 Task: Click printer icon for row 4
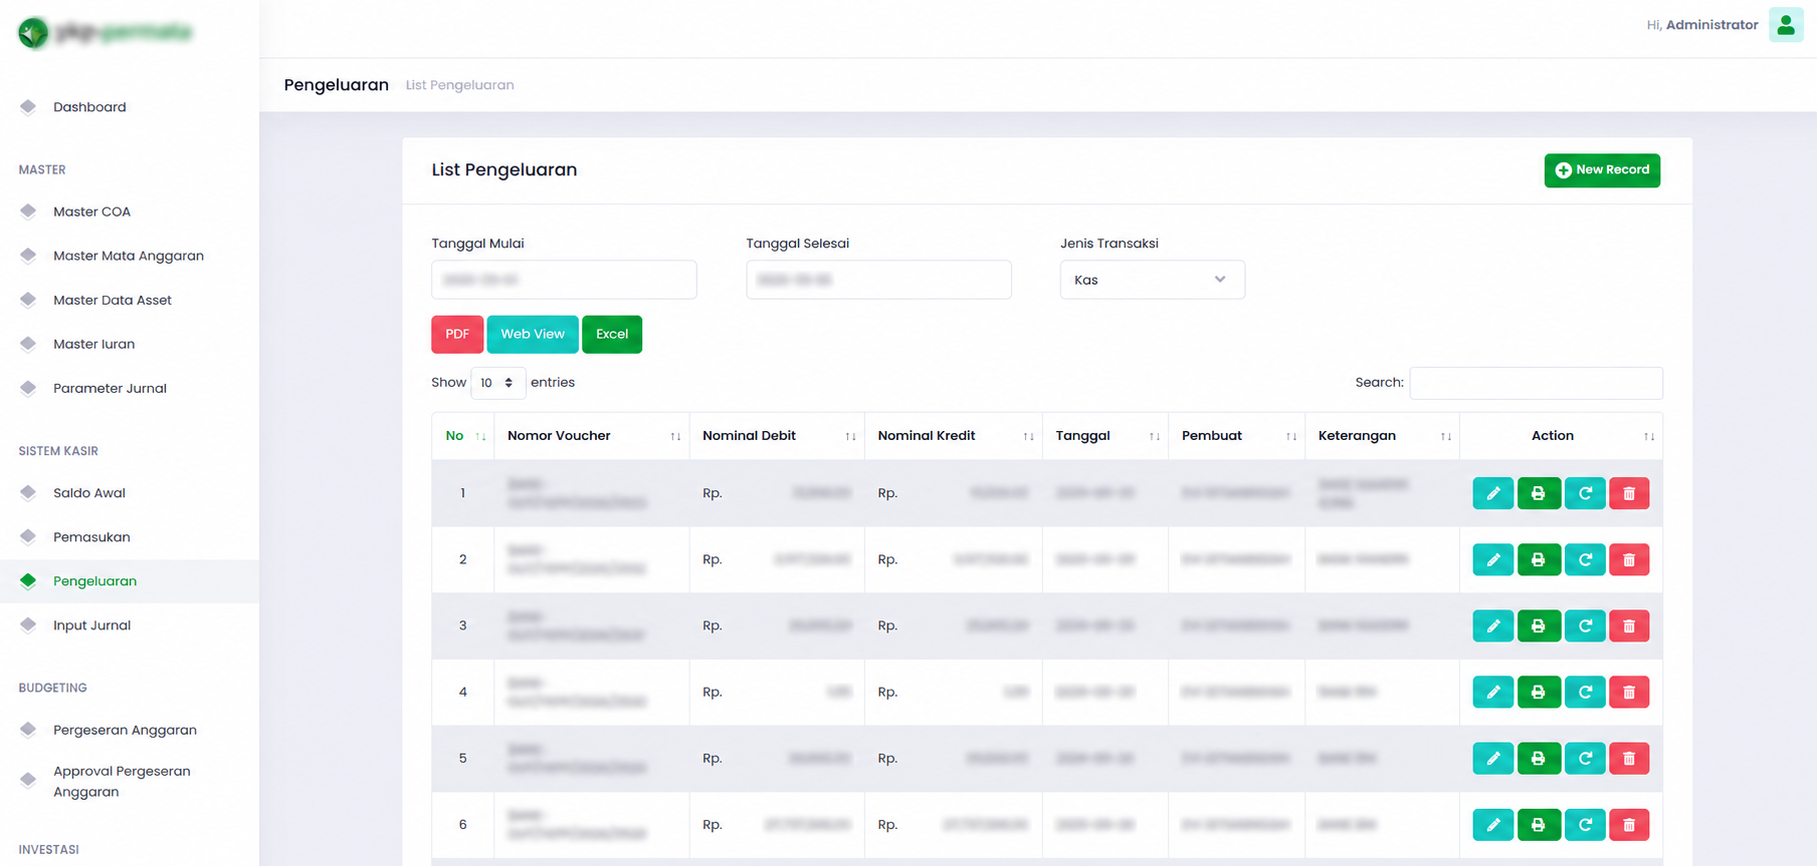tap(1539, 692)
